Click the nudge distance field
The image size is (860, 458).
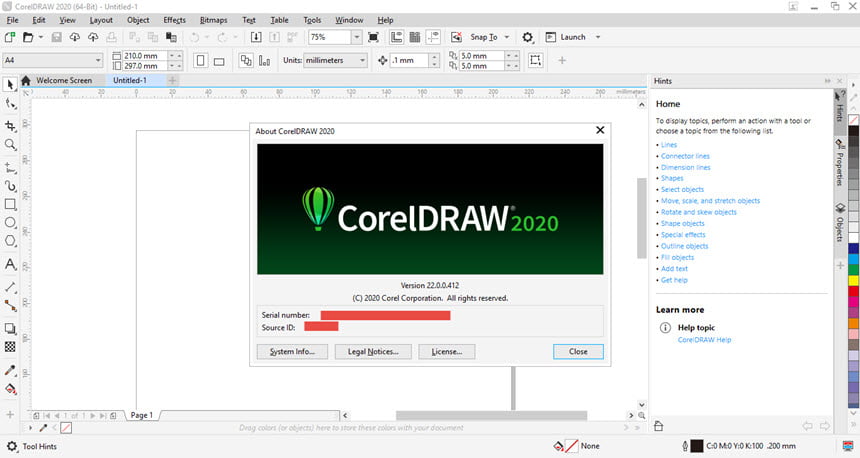(411, 60)
